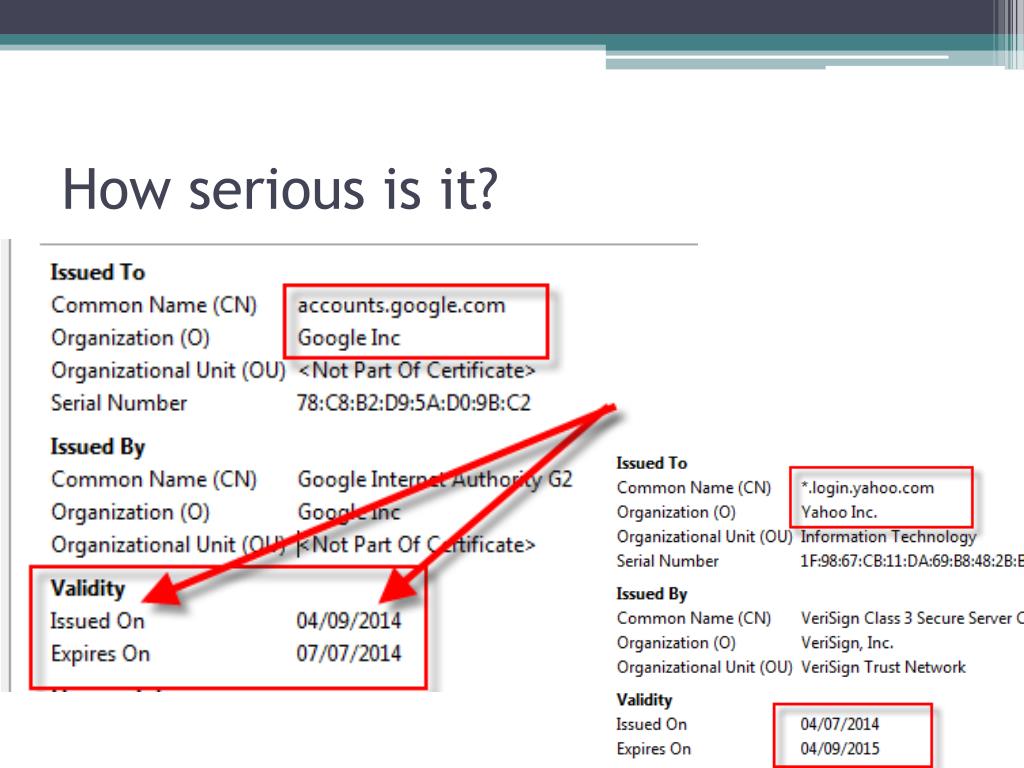The height and width of the screenshot is (768, 1024).
Task: Click the Issued To heading above accounts.google.com
Action: 98,272
